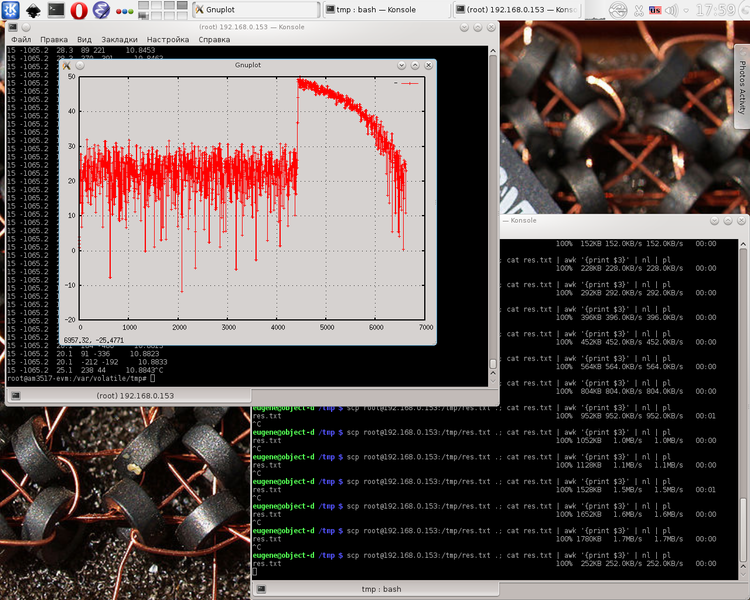Open the activities three-dots icon in panel
Screen dimensions: 750x600
click(124, 11)
